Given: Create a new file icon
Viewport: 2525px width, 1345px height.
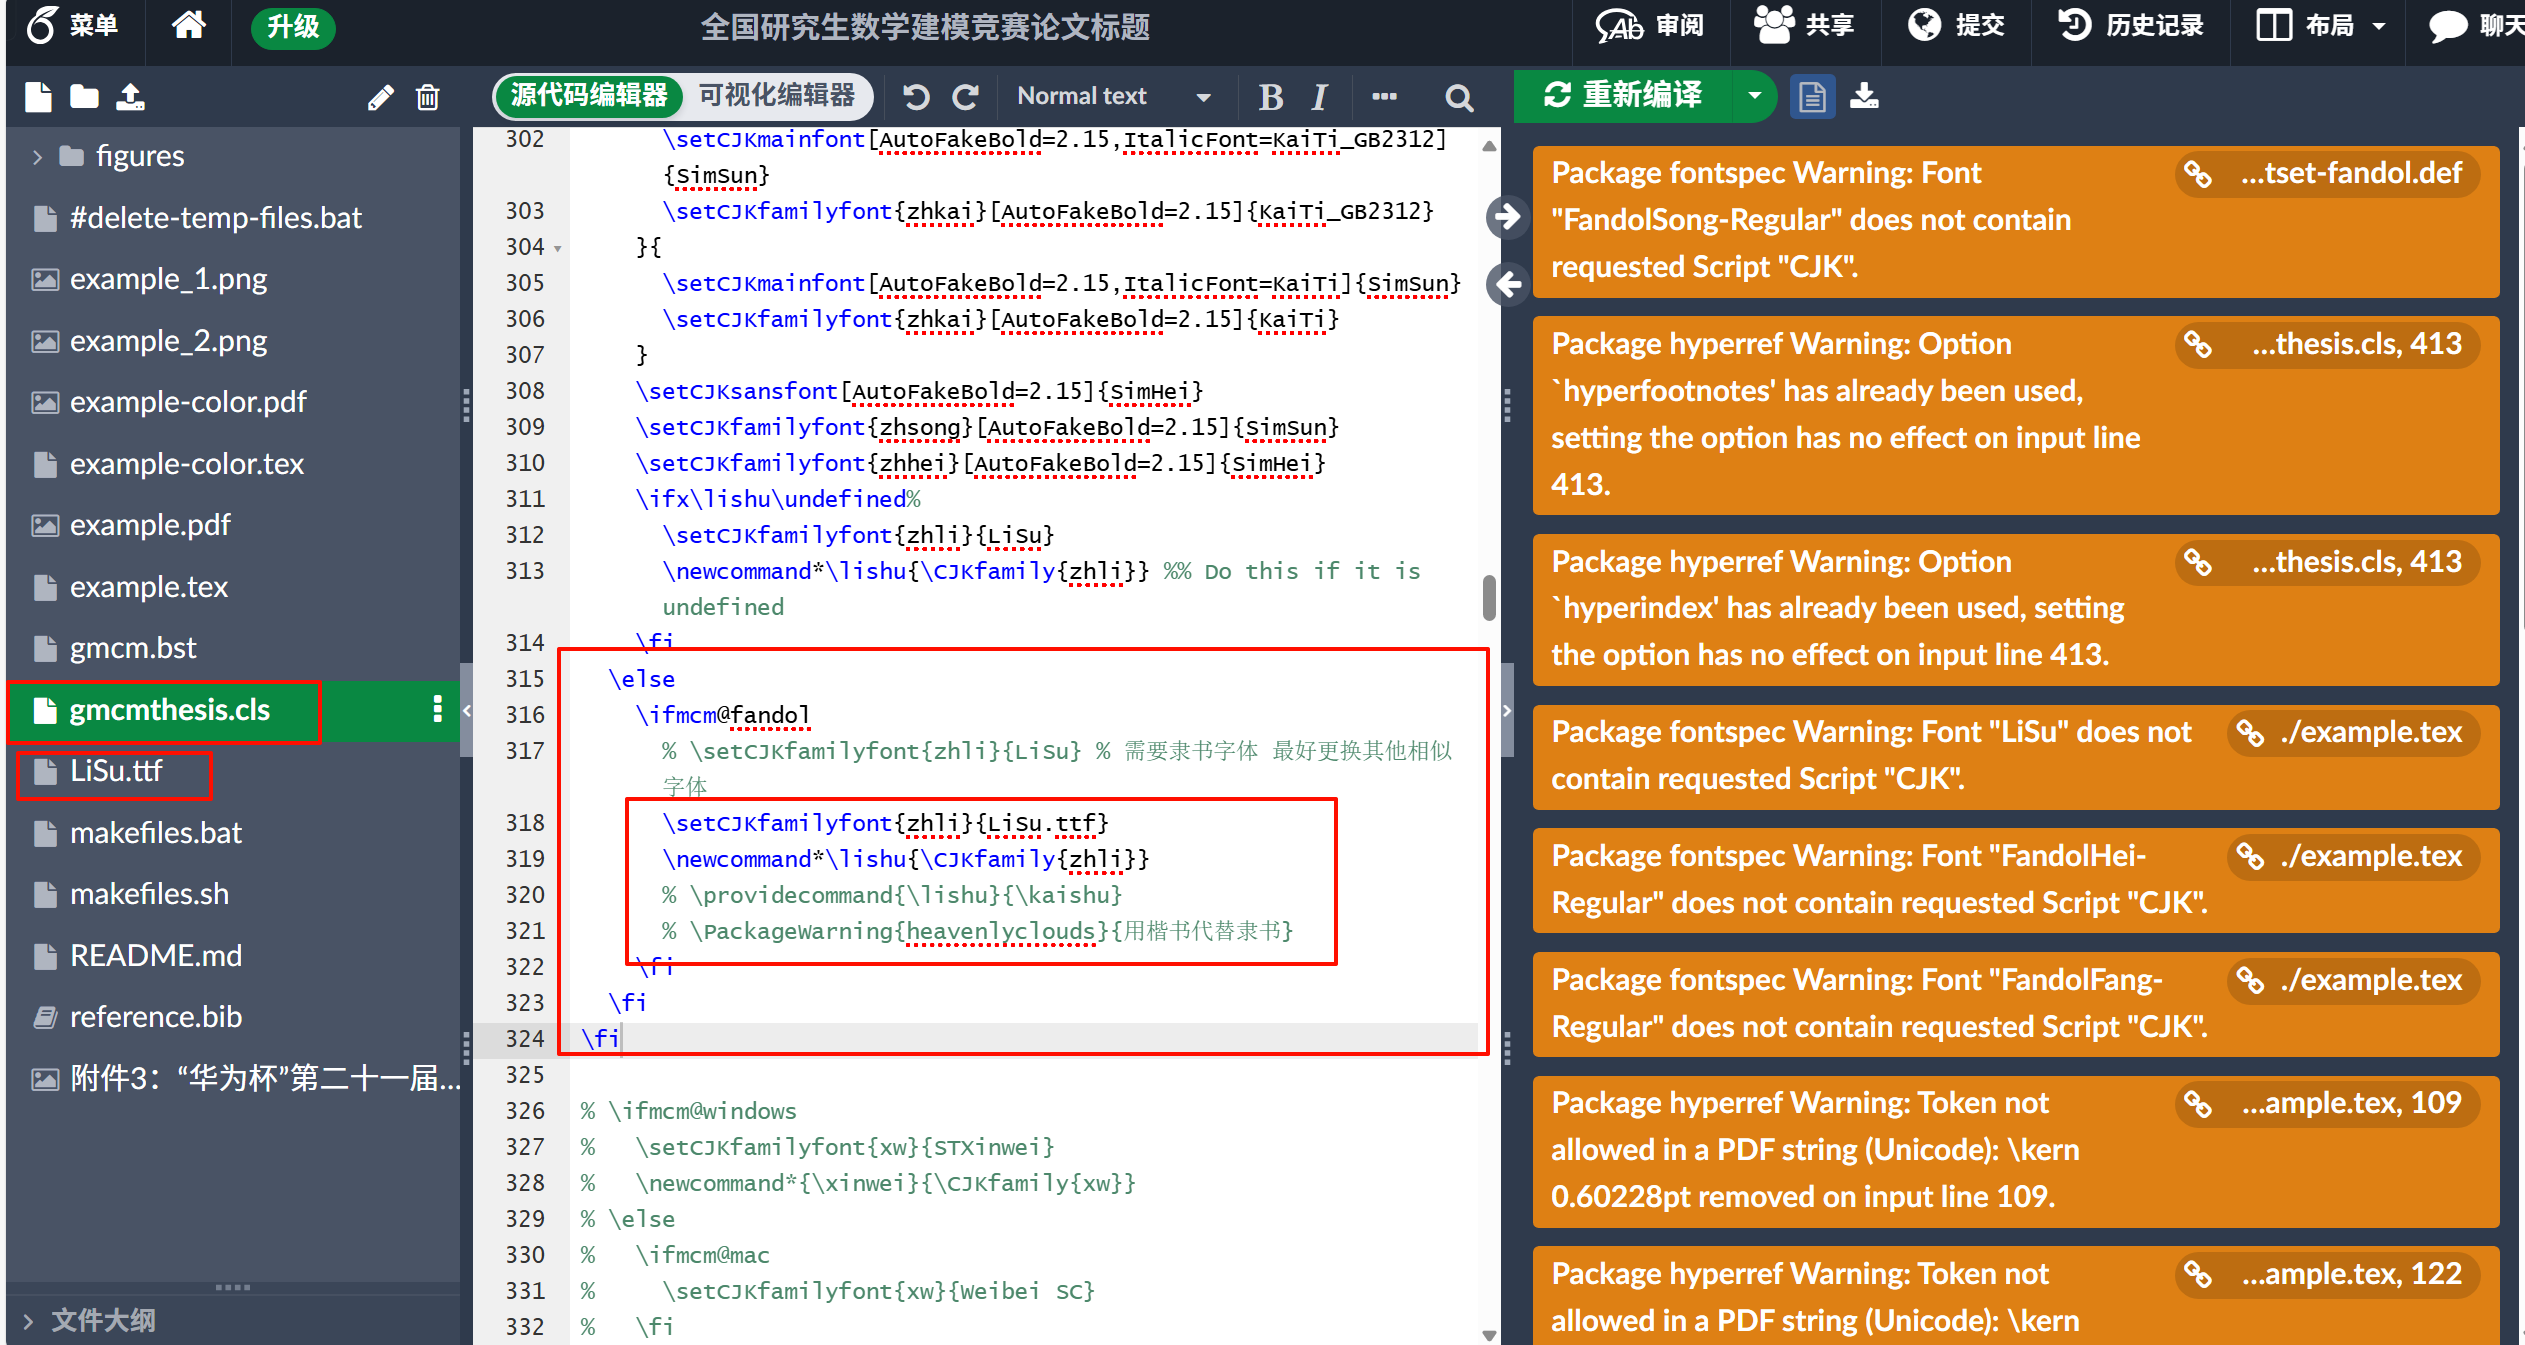Looking at the screenshot, I should (x=38, y=97).
